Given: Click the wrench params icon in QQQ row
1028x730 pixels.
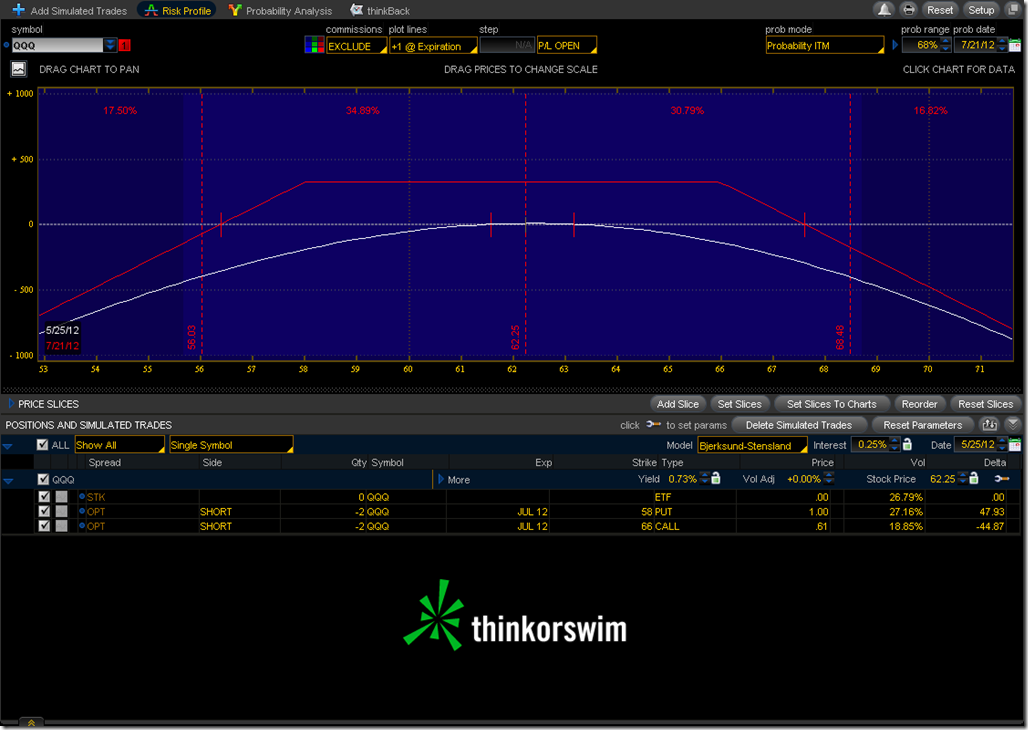Looking at the screenshot, I should coord(1002,479).
